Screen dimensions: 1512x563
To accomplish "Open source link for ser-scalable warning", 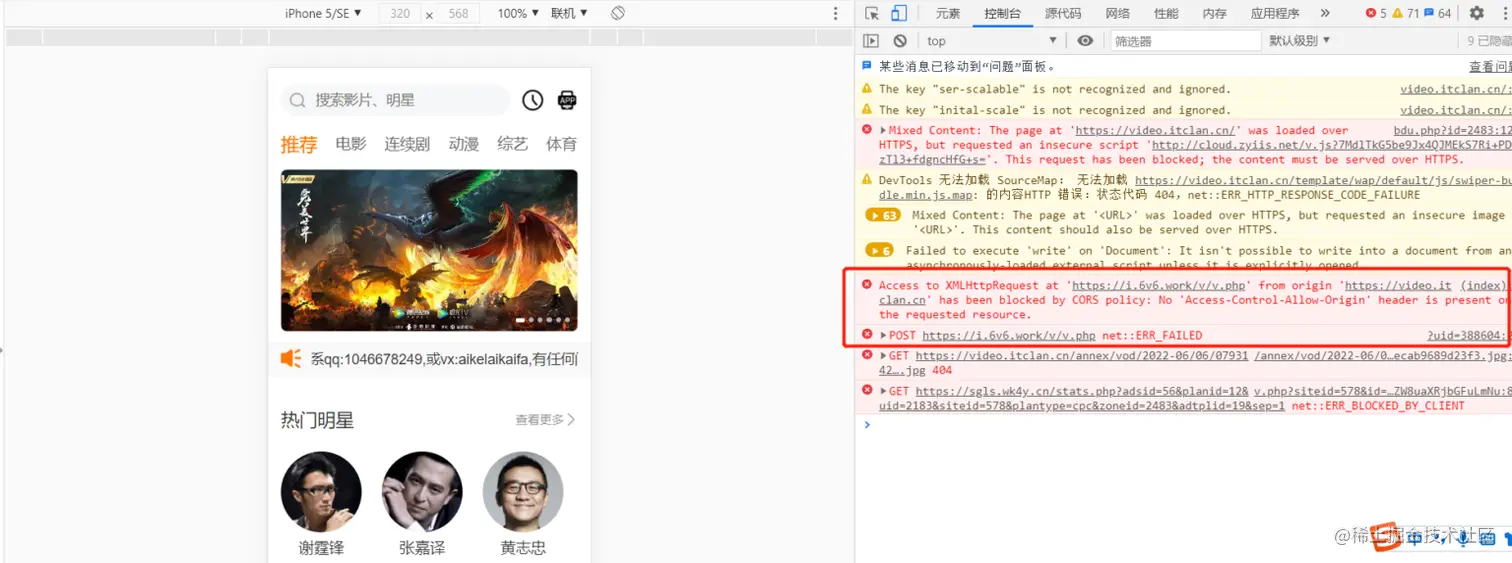I will pyautogui.click(x=1455, y=89).
